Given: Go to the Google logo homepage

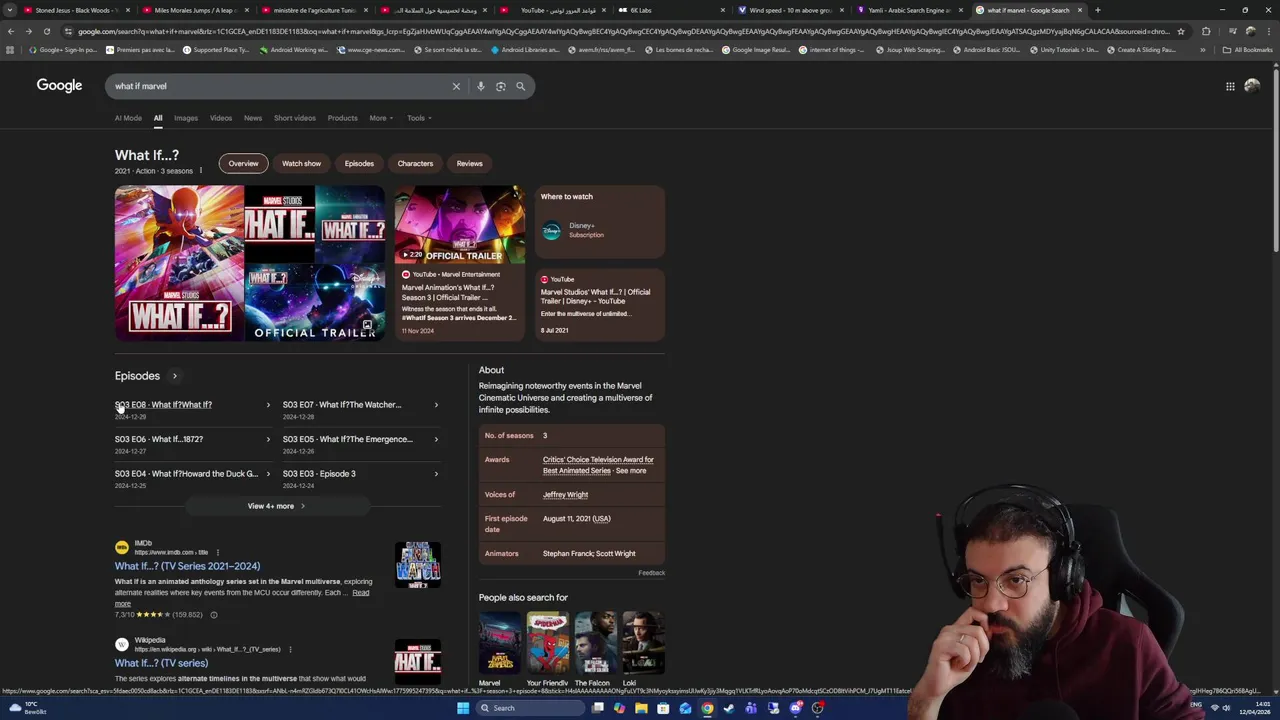Looking at the screenshot, I should (59, 86).
